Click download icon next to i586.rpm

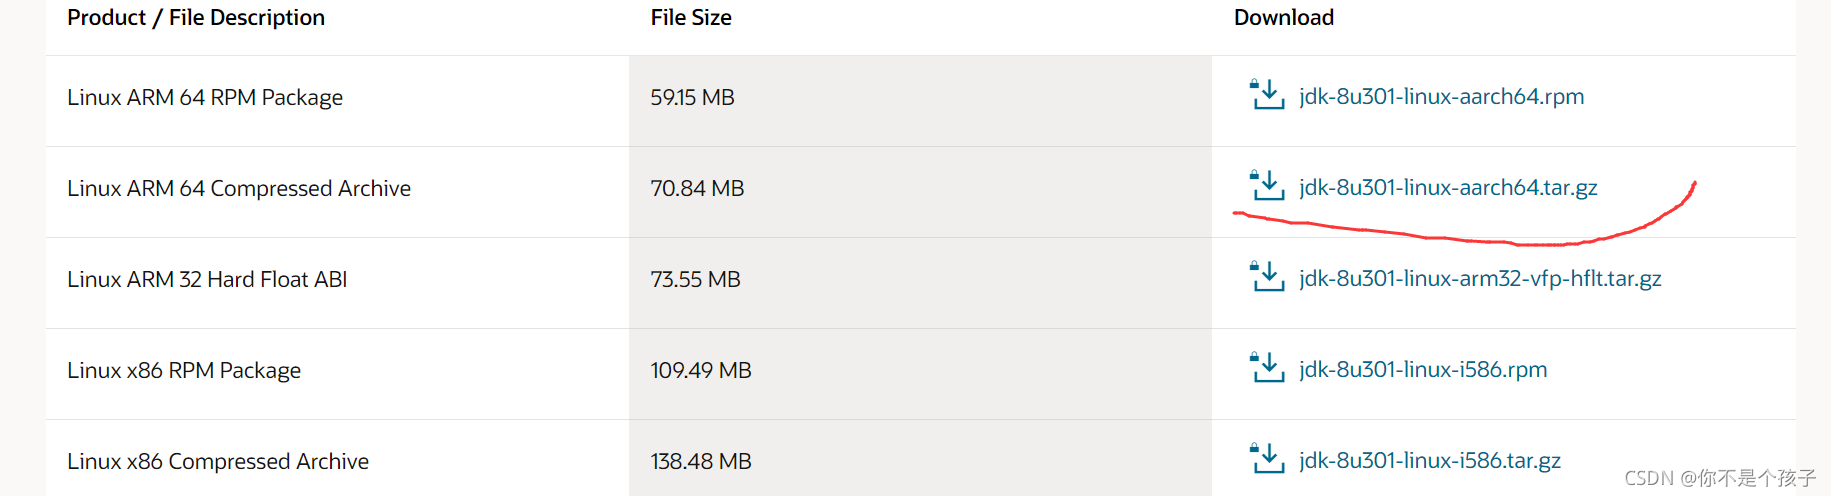tap(1267, 368)
